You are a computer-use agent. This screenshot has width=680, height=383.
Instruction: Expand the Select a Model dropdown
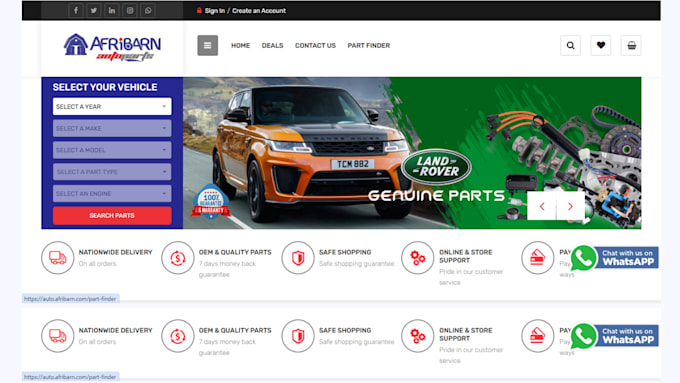click(x=112, y=150)
